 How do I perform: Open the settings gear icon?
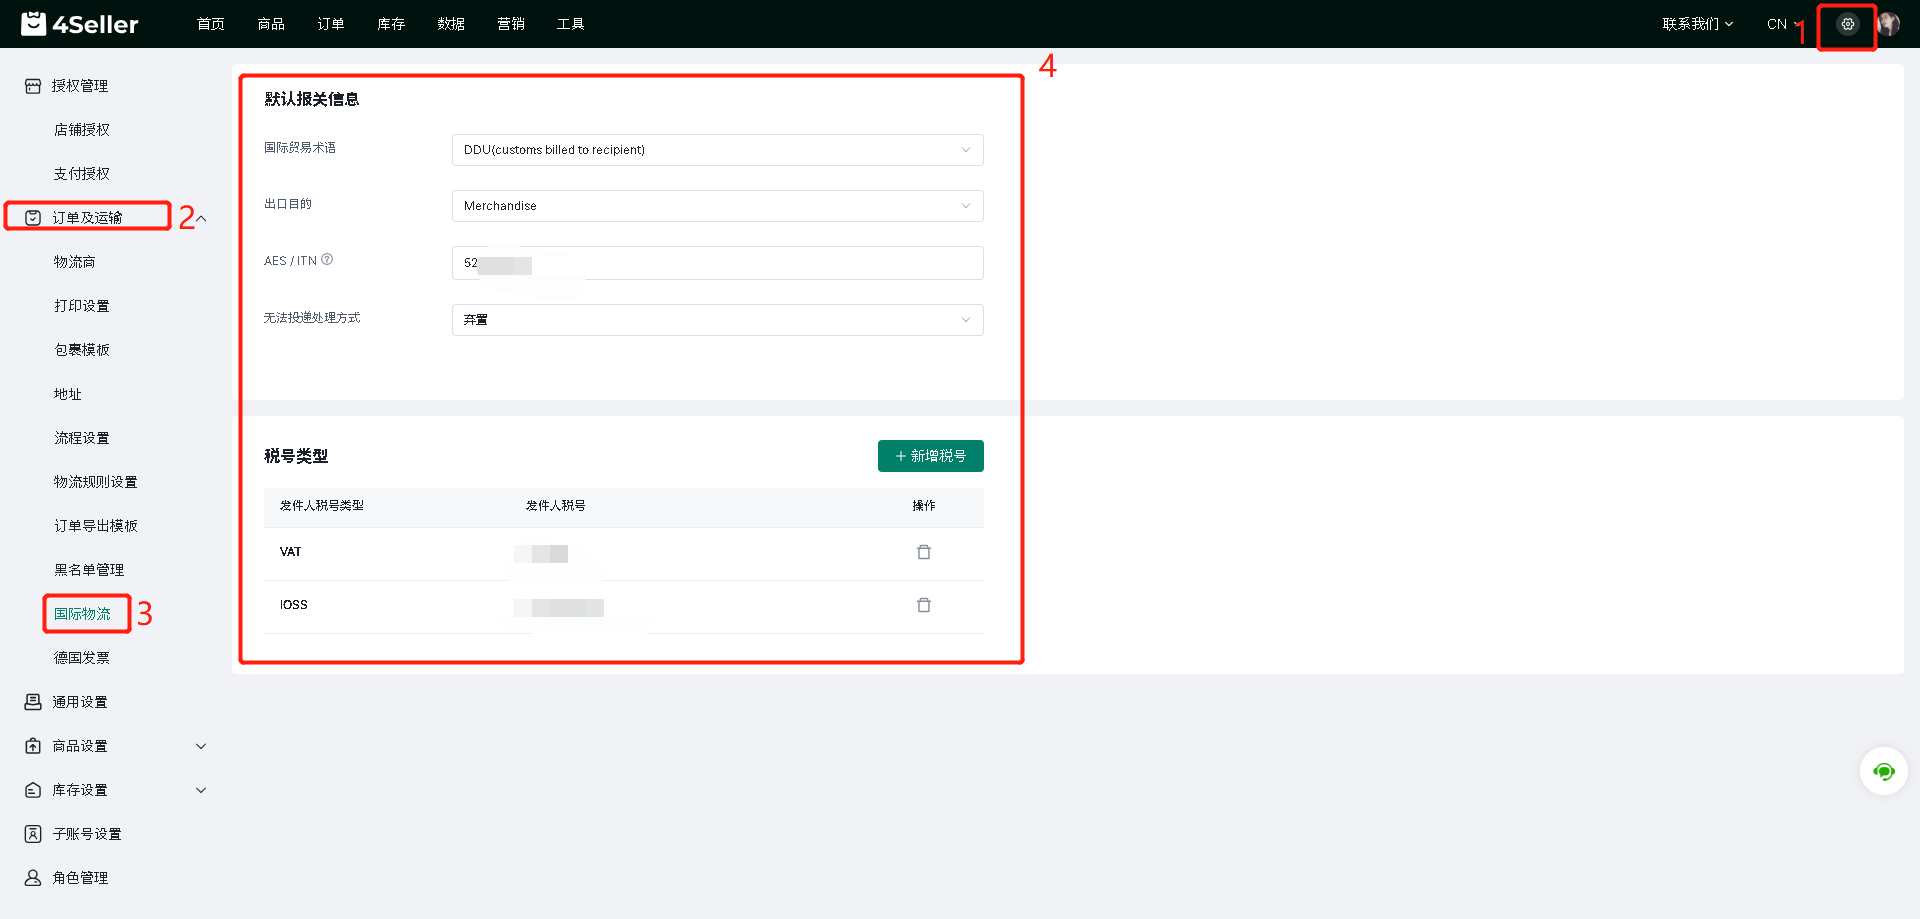1847,24
